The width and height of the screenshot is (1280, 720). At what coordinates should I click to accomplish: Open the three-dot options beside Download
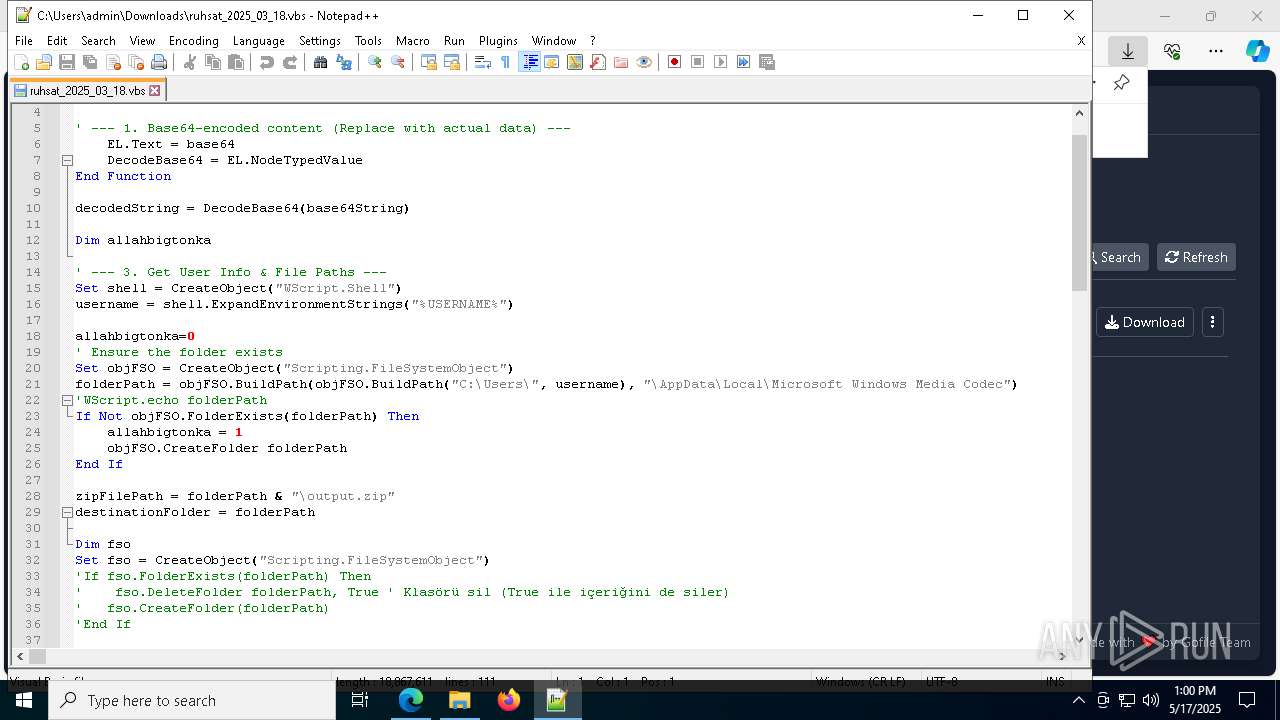tap(1212, 322)
